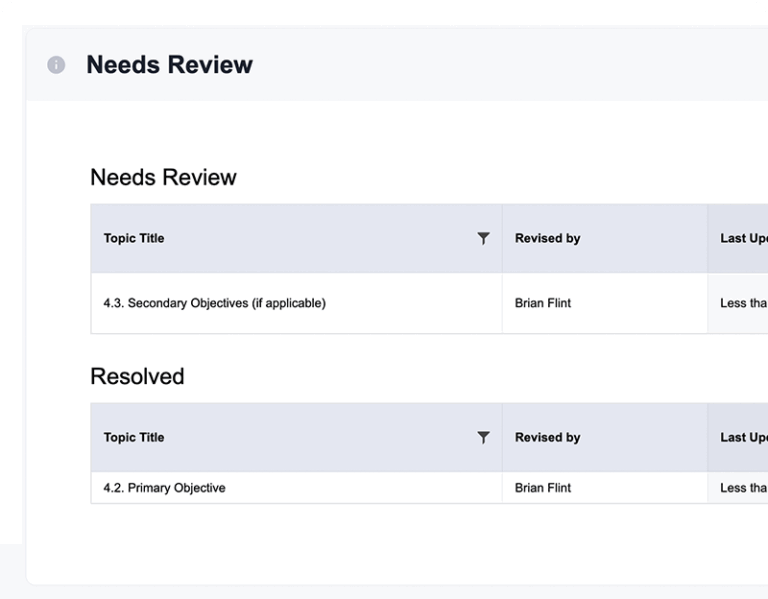Click the bold Needs Review panel title
768x599 pixels.
(x=169, y=65)
